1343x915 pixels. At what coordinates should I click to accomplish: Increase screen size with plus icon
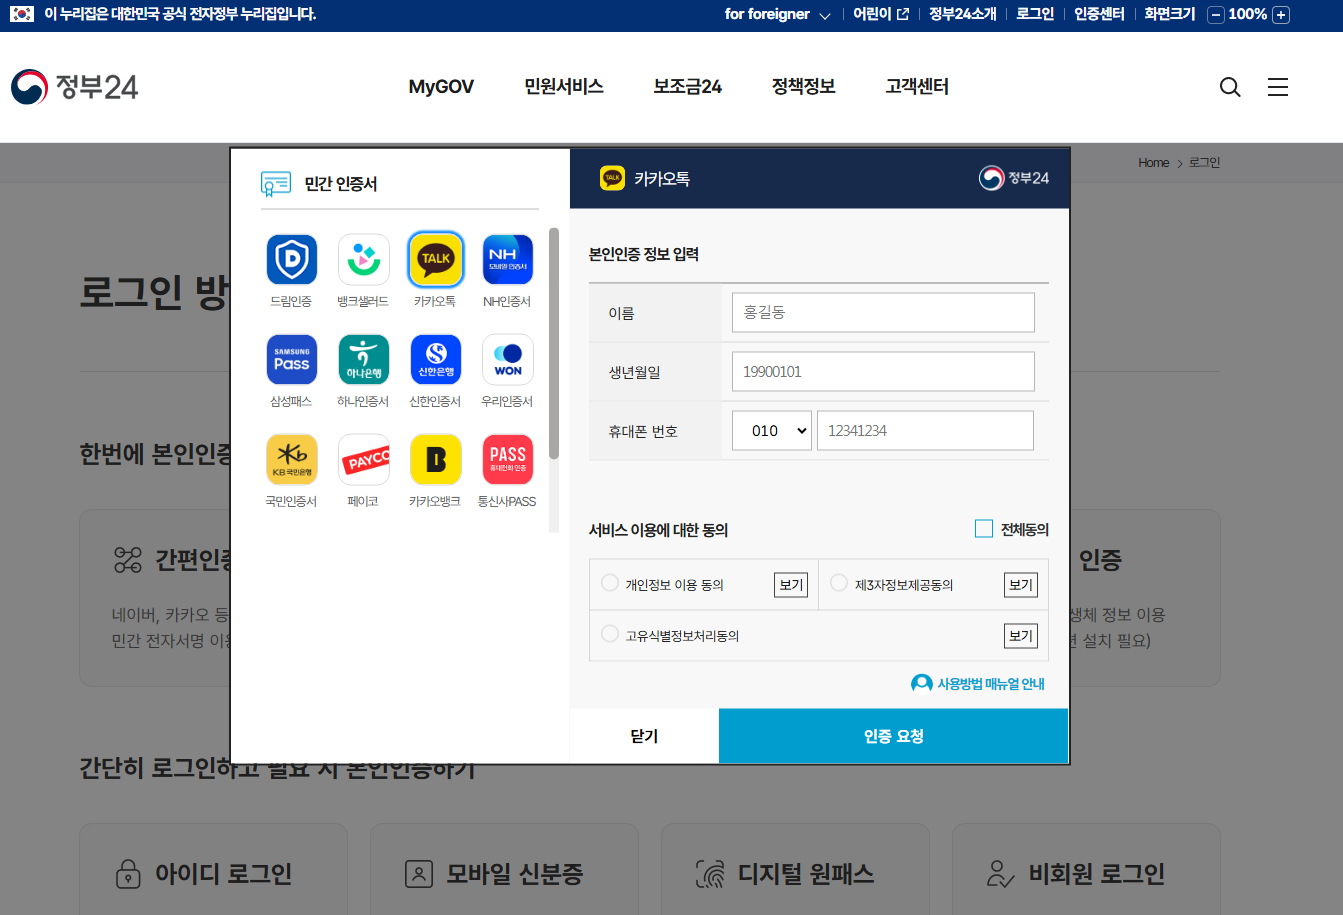tap(1281, 15)
